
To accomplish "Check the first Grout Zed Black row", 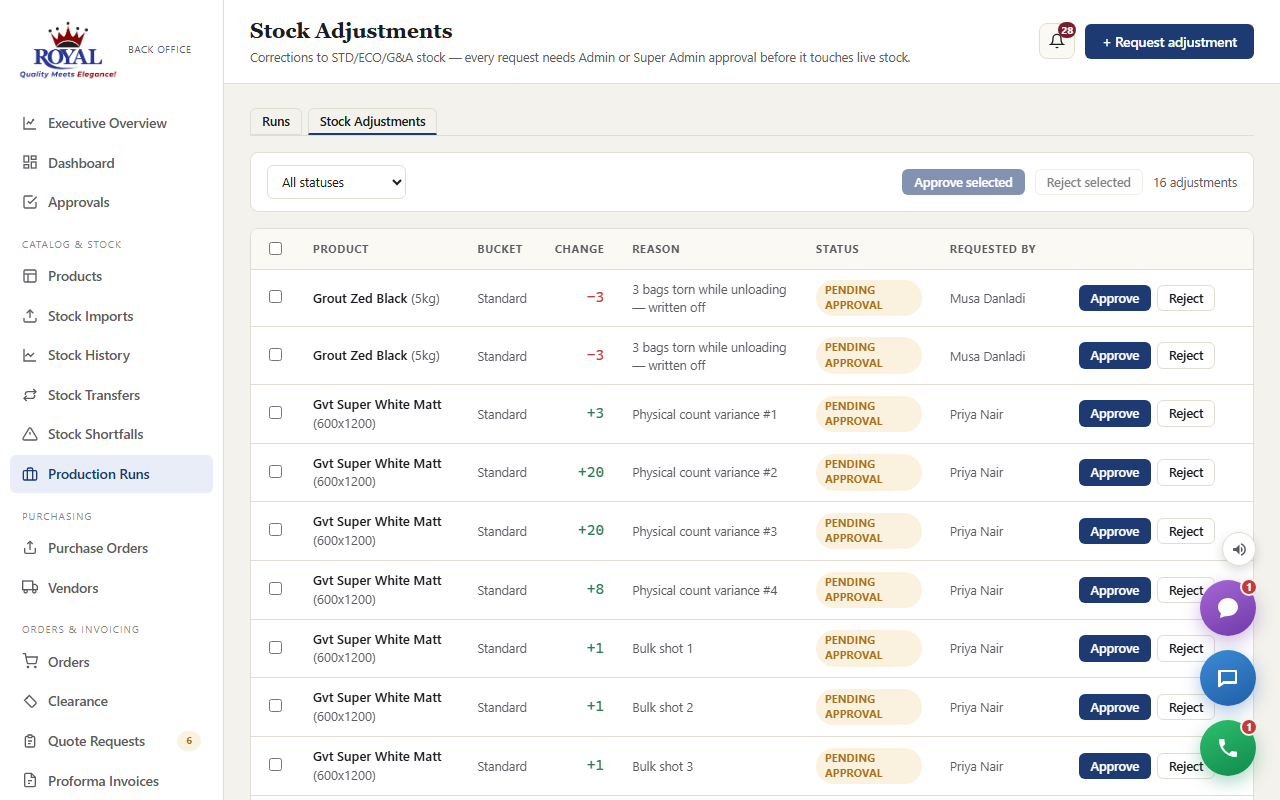I will point(276,297).
